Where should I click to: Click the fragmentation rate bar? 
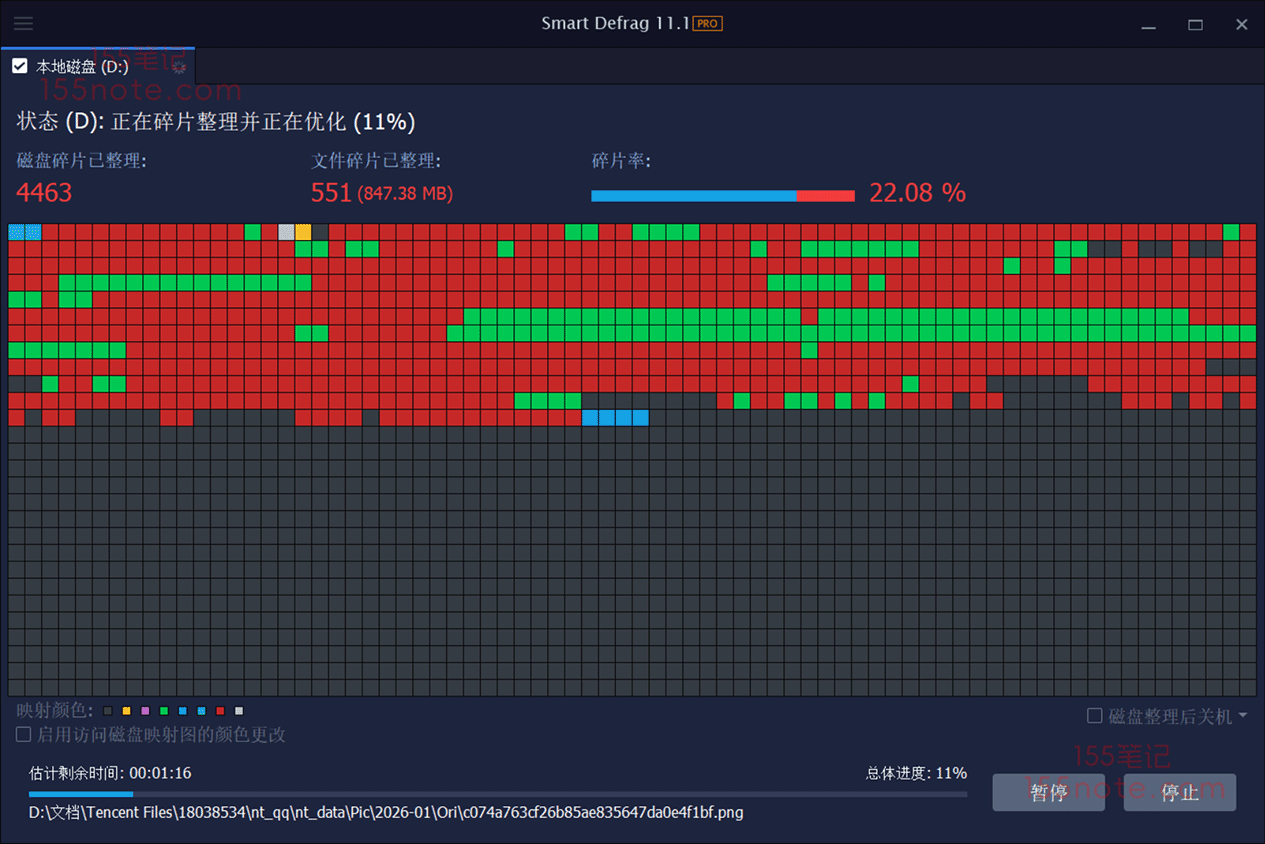point(722,196)
